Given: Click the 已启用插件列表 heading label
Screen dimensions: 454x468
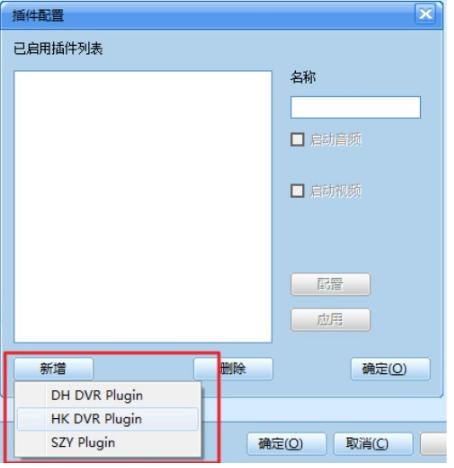Looking at the screenshot, I should (58, 49).
